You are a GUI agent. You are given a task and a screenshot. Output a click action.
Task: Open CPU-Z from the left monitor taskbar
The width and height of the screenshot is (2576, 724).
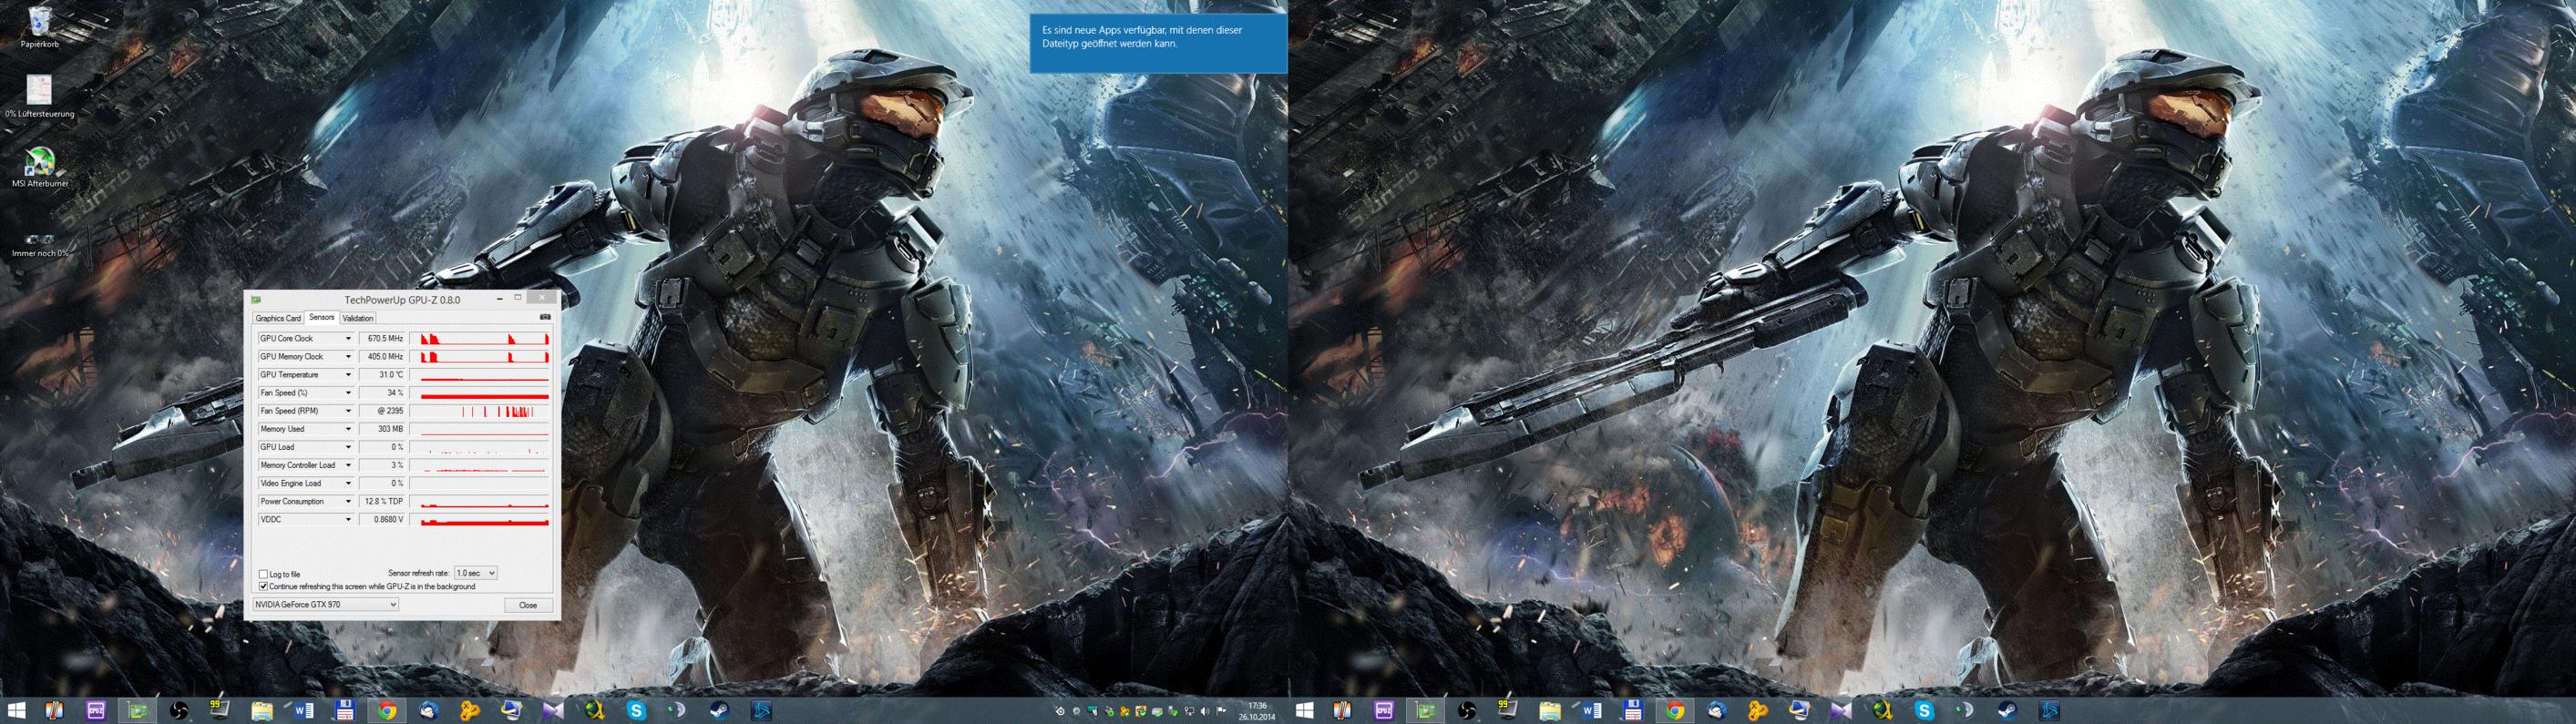coord(96,710)
